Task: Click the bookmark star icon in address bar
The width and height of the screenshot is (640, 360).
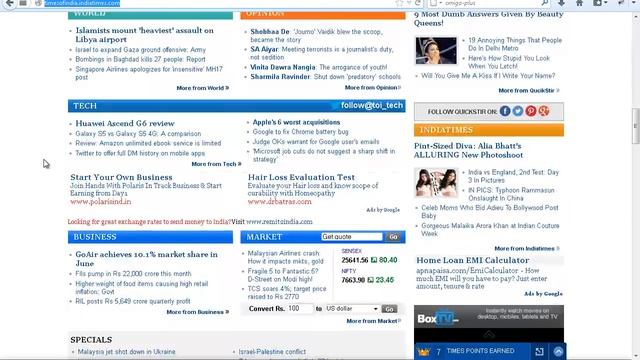Action: [399, 3]
